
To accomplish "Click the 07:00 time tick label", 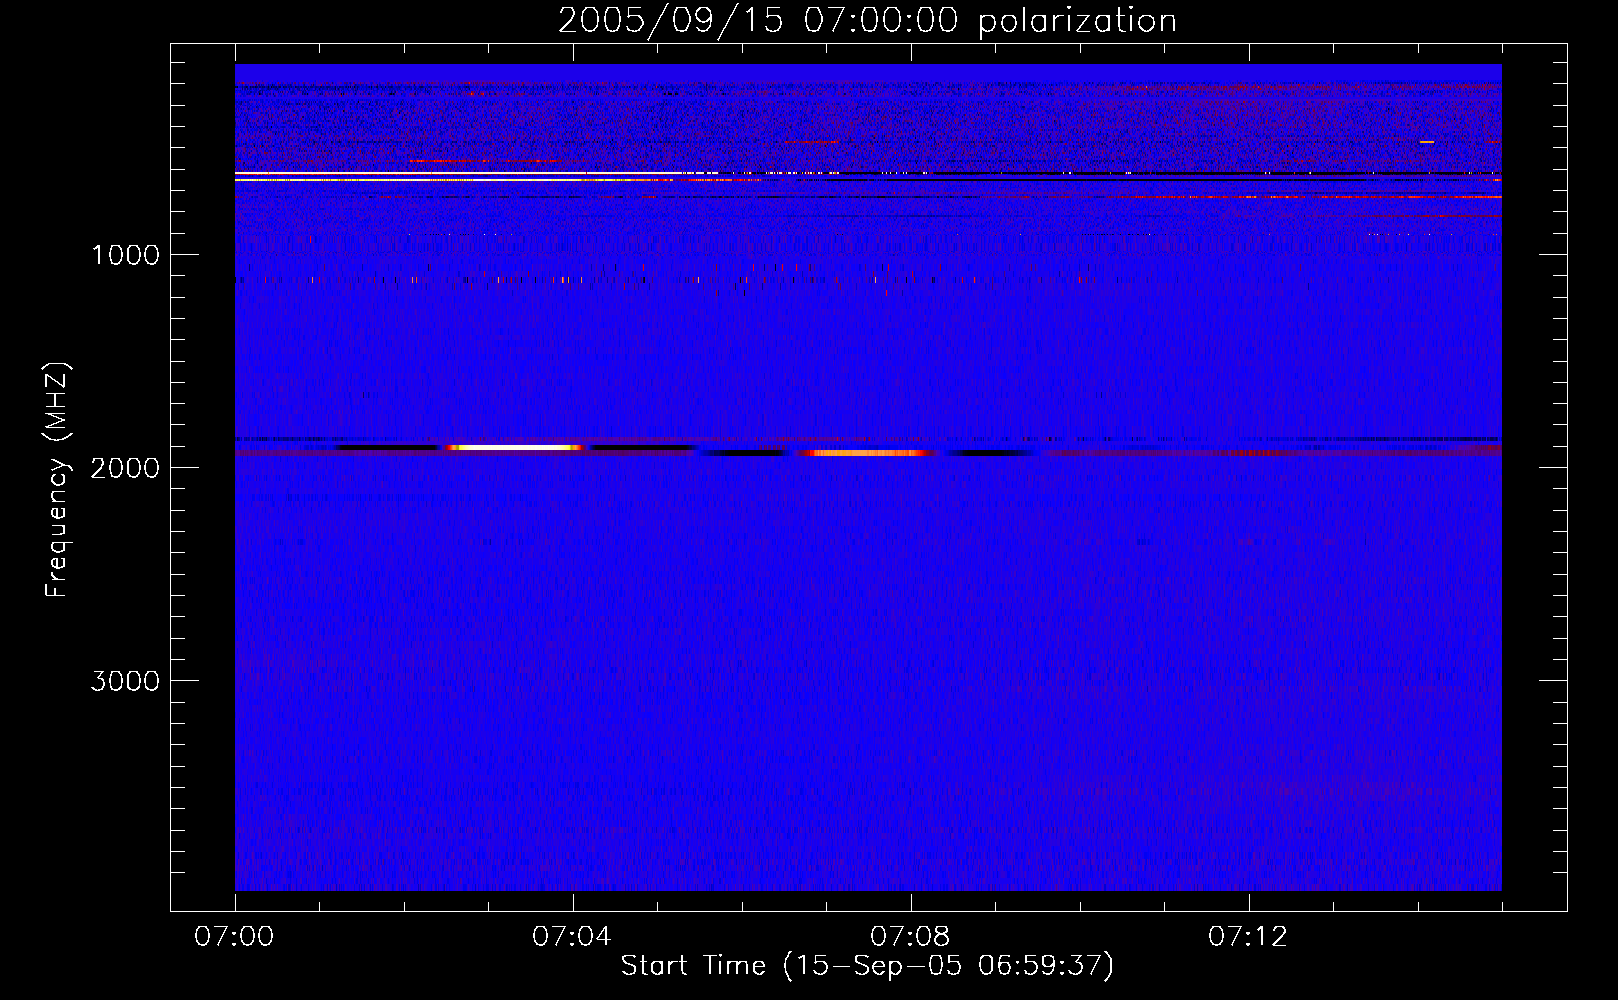I will point(234,937).
